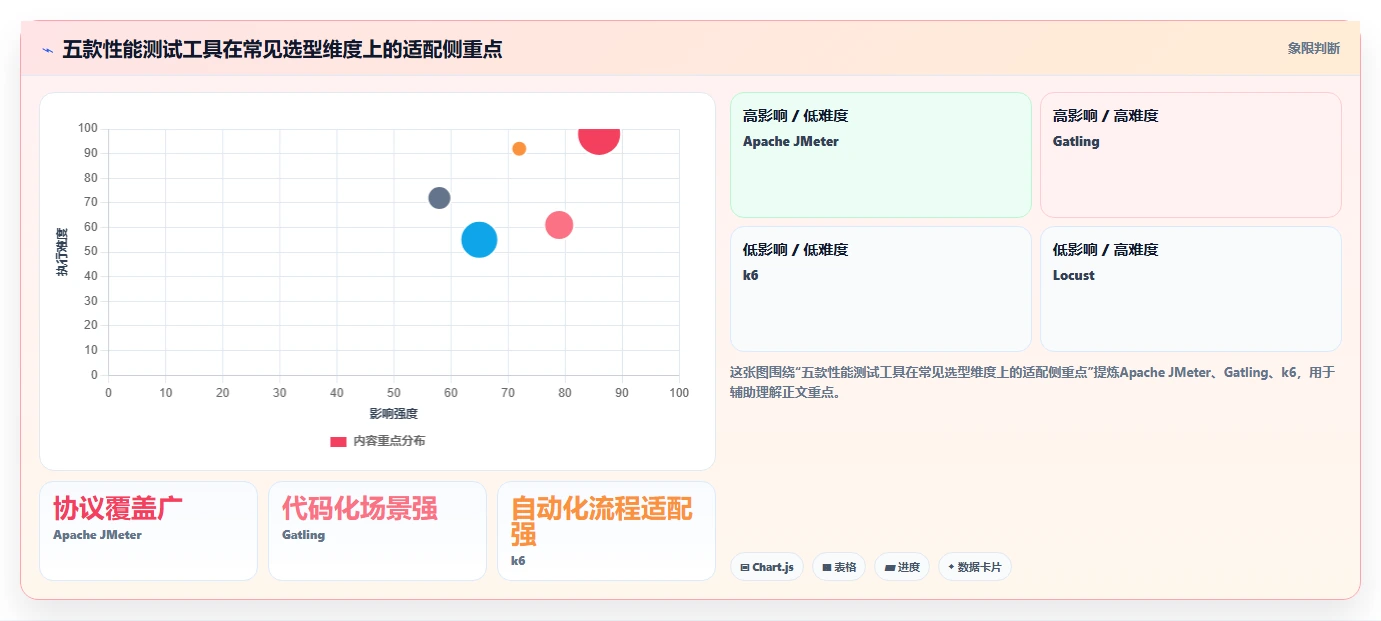Click the Chart.js tag chip

[x=767, y=567]
